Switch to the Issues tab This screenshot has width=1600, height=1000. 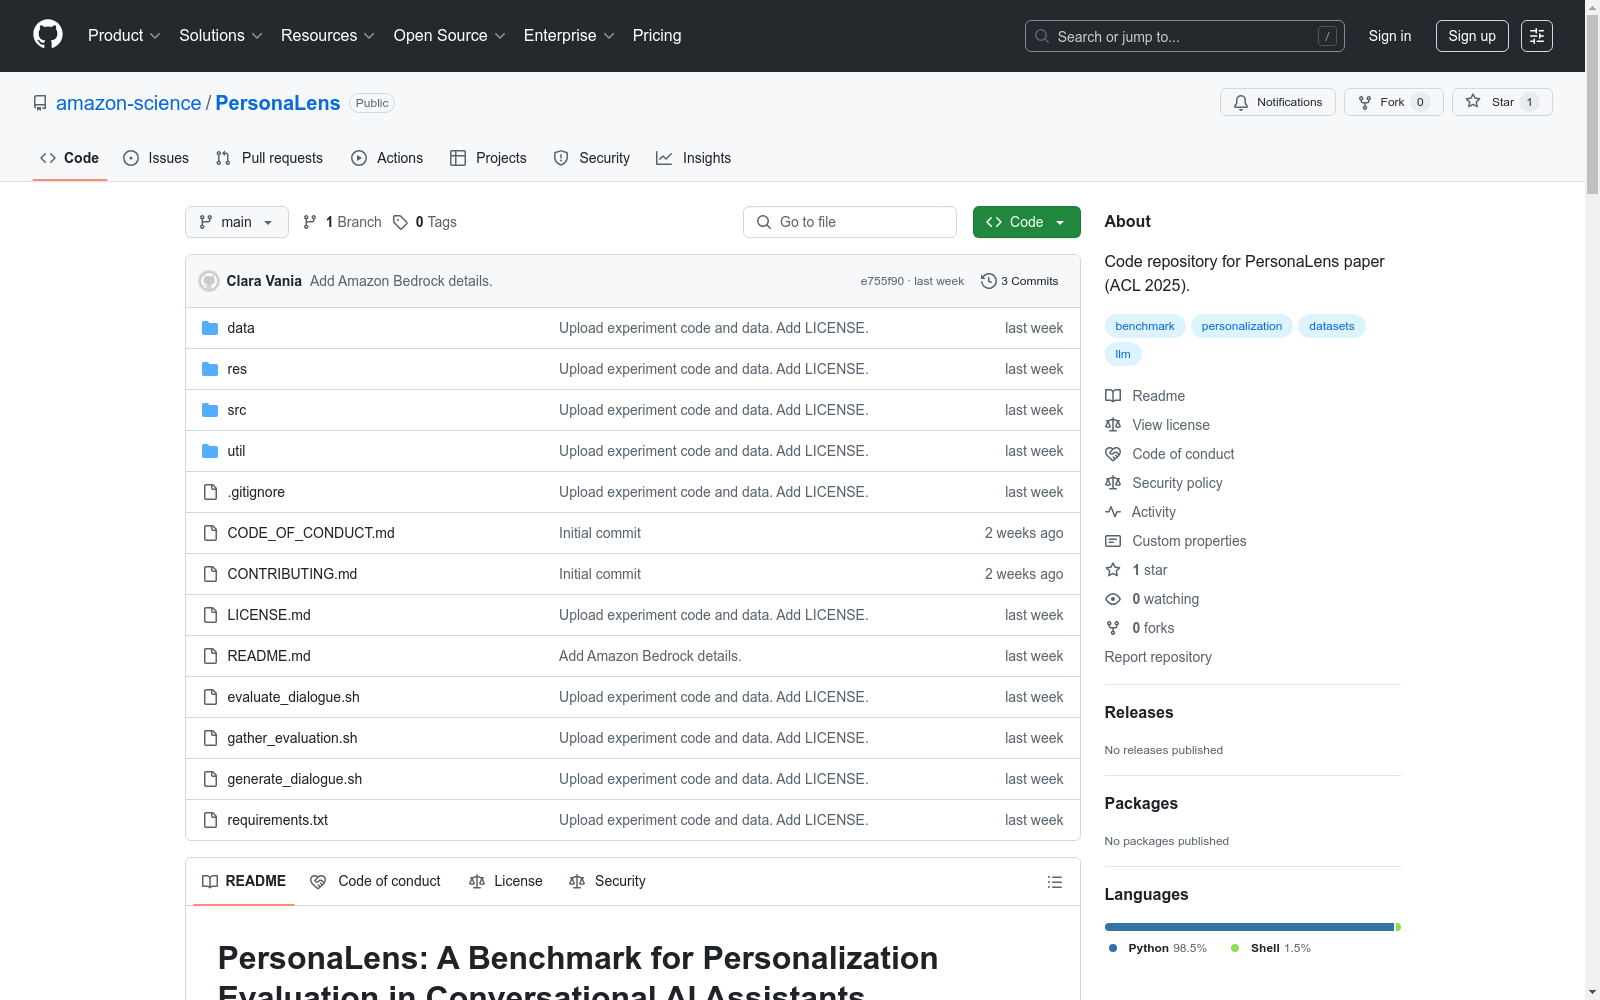tap(156, 158)
